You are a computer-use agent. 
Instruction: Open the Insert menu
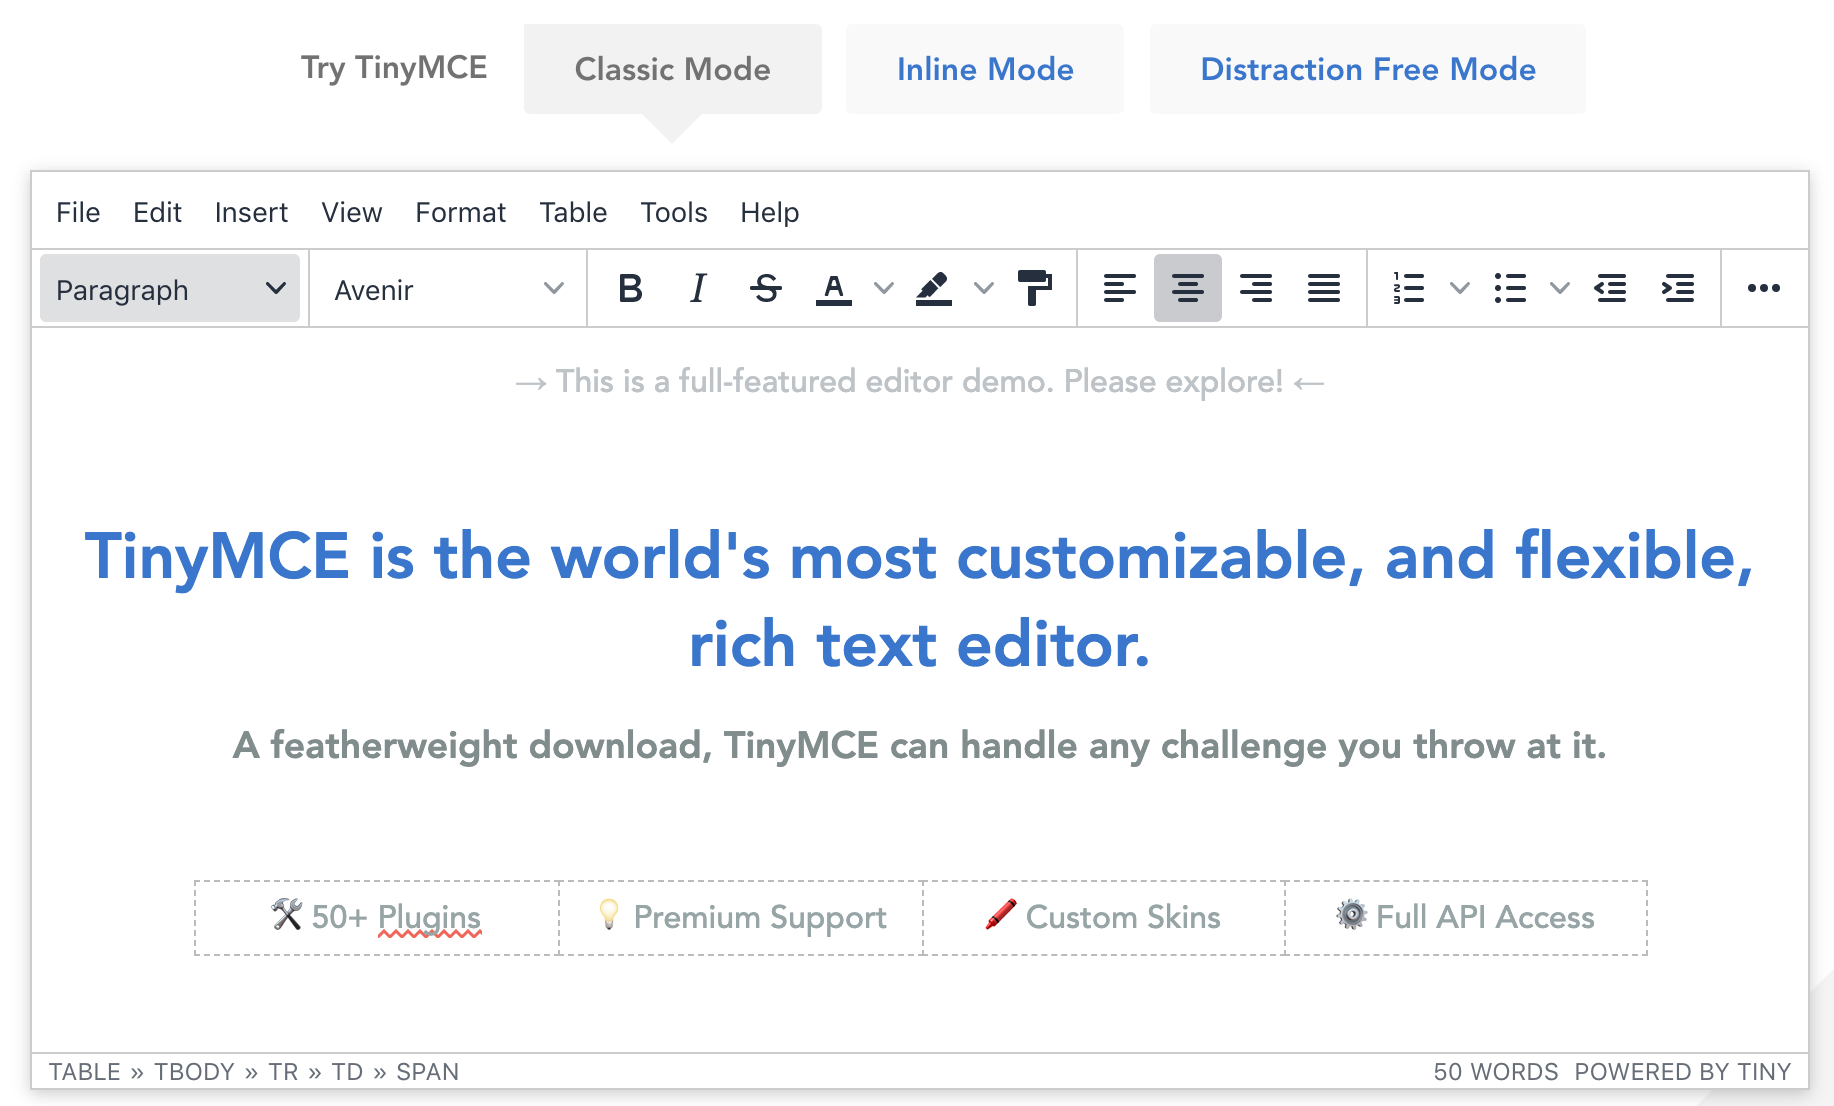point(251,212)
